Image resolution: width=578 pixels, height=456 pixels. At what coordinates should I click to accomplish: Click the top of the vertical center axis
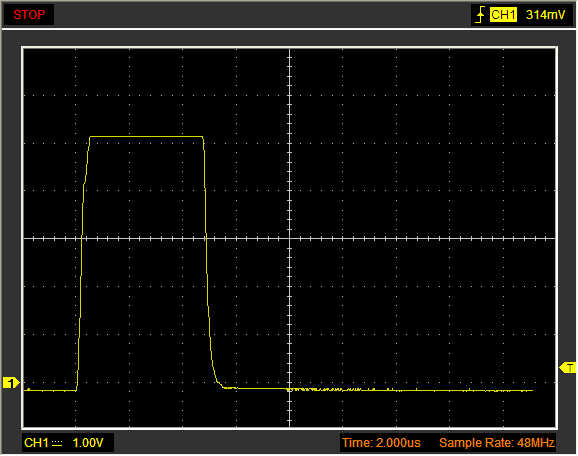coord(290,53)
